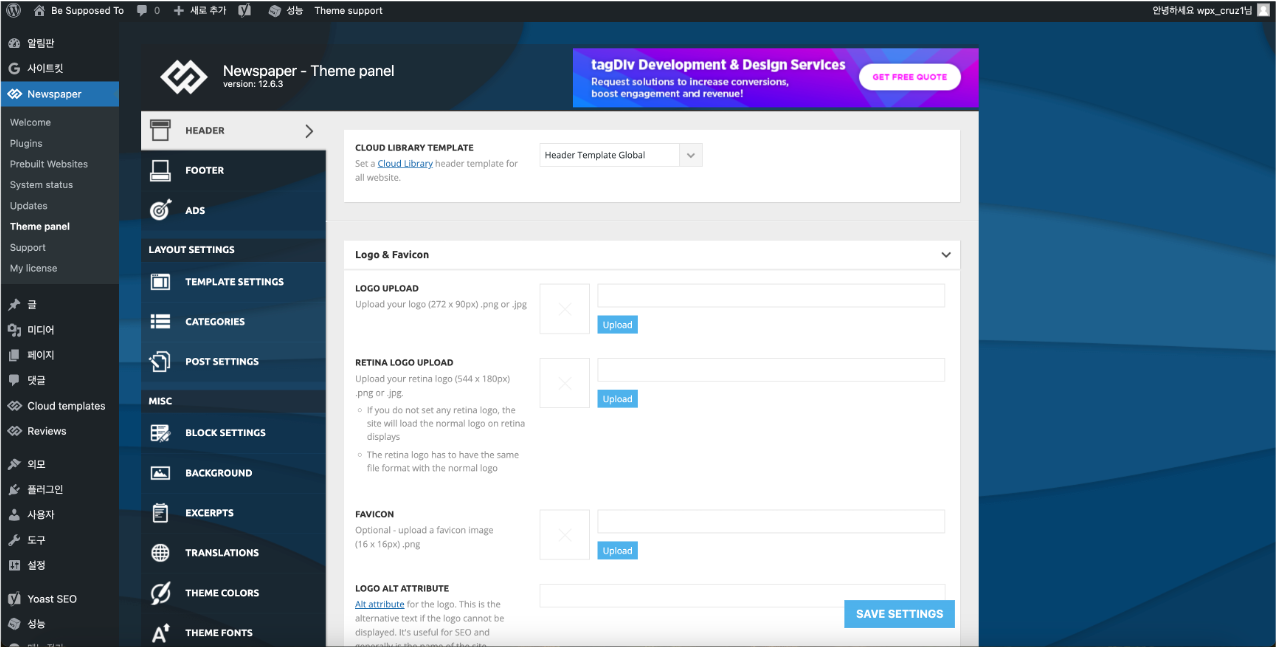Click the Ads target icon
Image resolution: width=1277 pixels, height=647 pixels.
click(160, 210)
